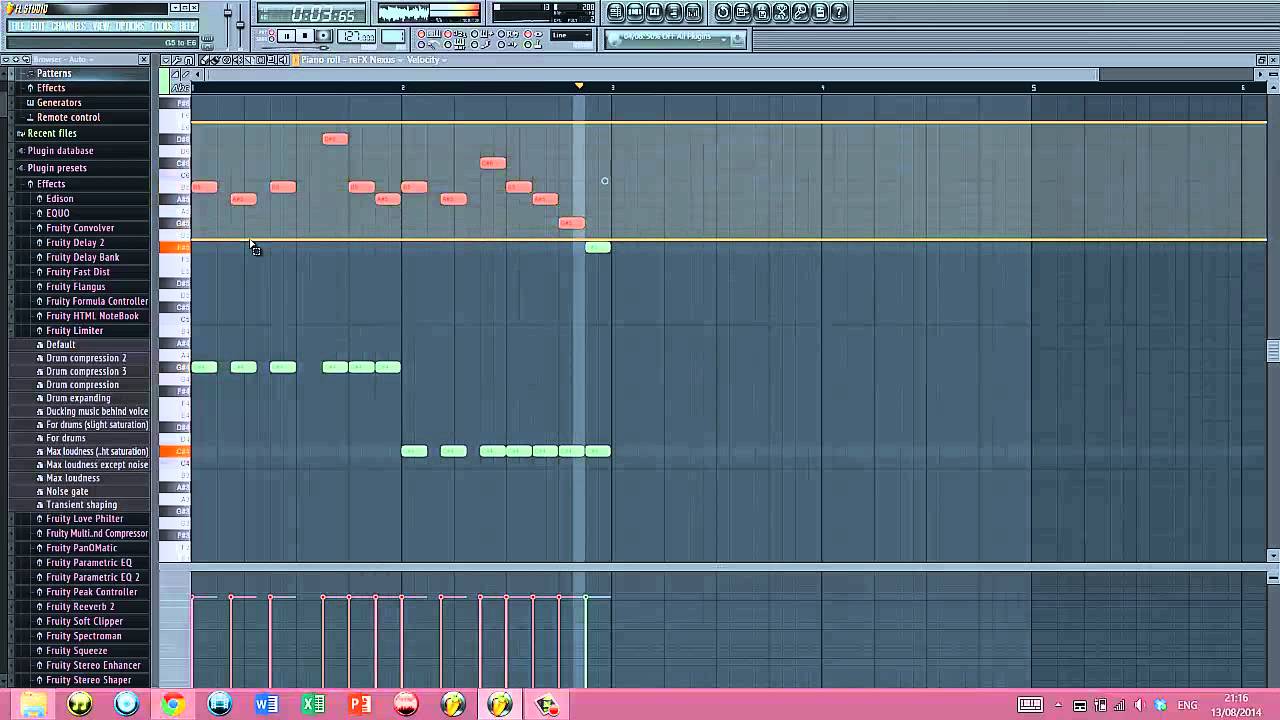Click the Record transport button

coord(324,35)
